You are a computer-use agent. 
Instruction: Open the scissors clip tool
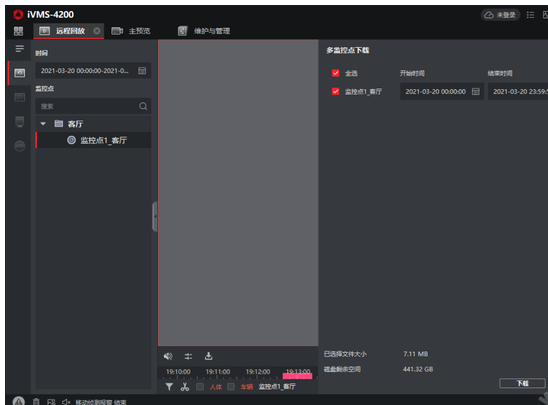pyautogui.click(x=185, y=386)
